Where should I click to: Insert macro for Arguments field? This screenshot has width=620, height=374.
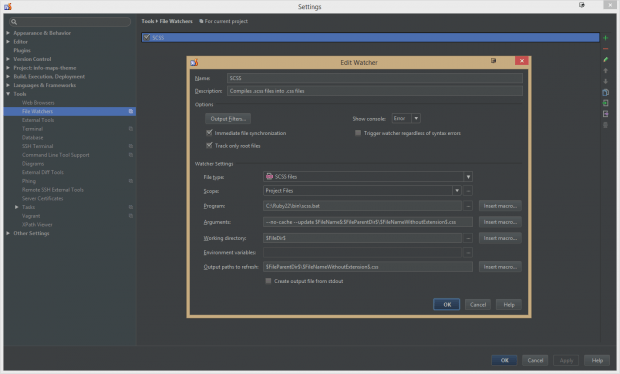pos(500,222)
